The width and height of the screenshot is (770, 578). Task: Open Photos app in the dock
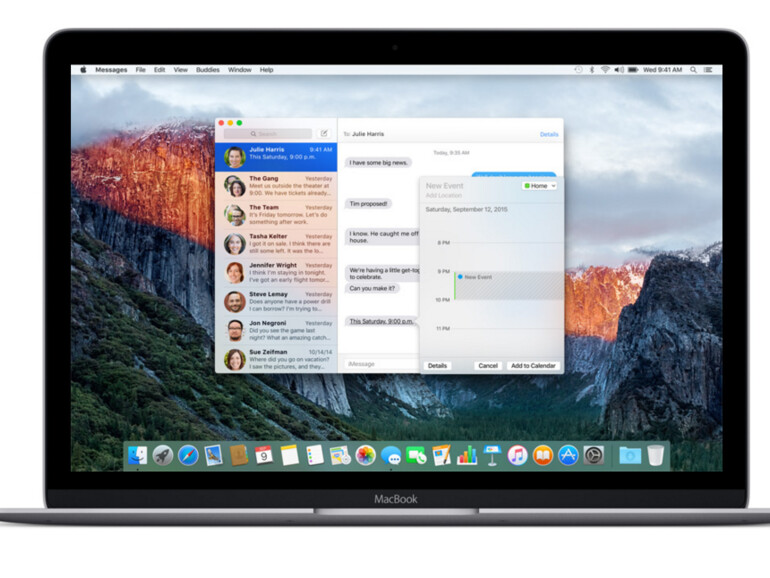point(366,455)
